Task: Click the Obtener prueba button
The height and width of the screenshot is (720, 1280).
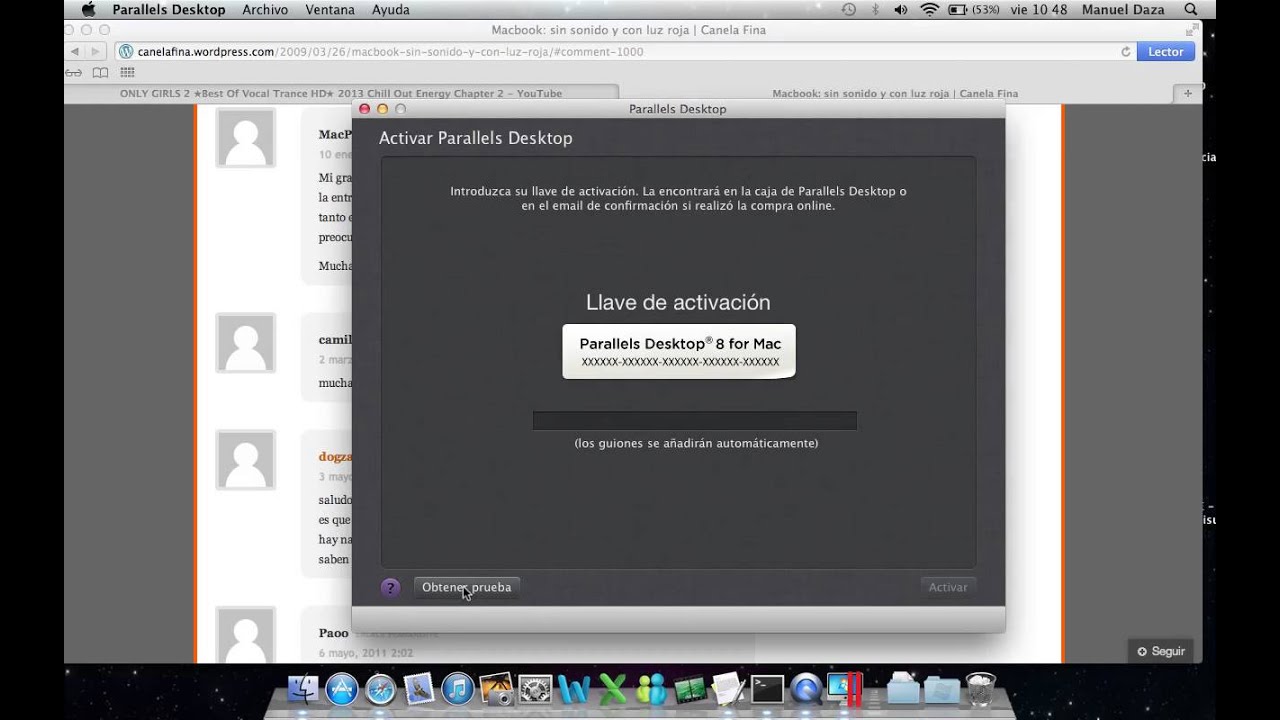Action: tap(466, 588)
